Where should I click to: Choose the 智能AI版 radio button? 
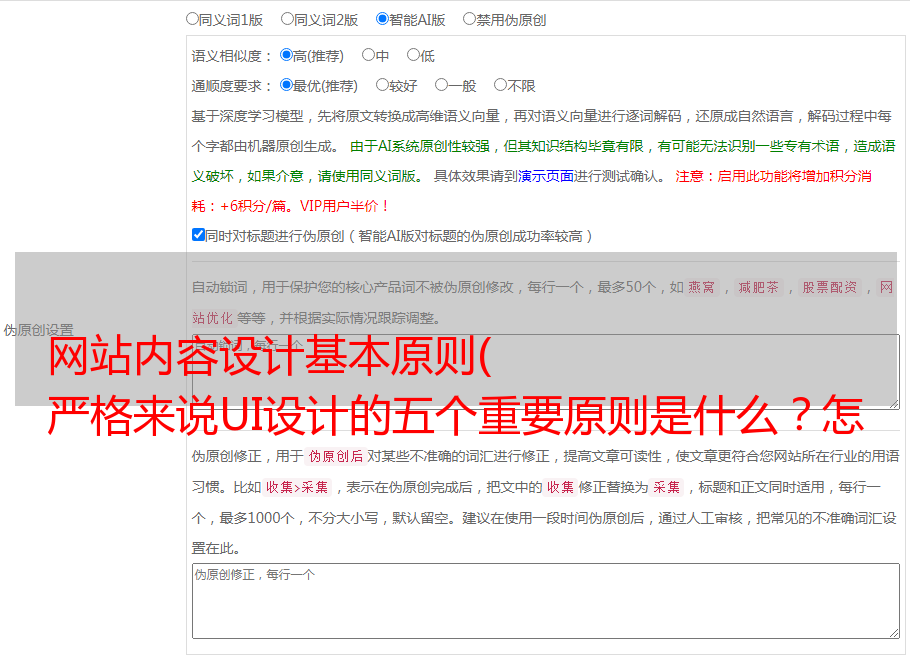pyautogui.click(x=383, y=19)
